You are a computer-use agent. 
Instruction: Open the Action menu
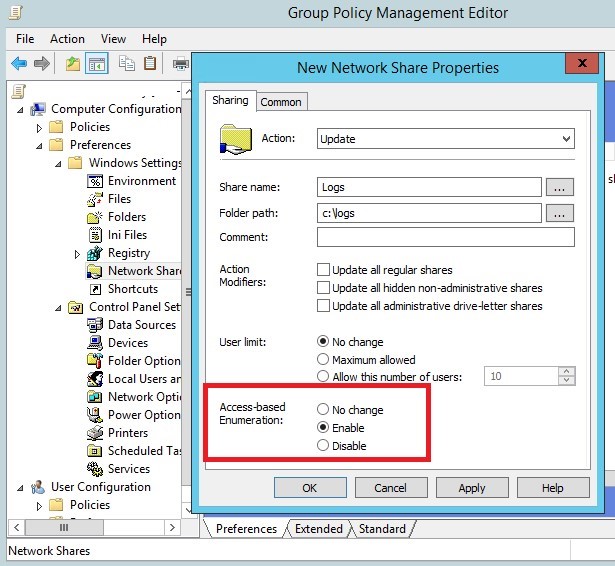coord(67,39)
